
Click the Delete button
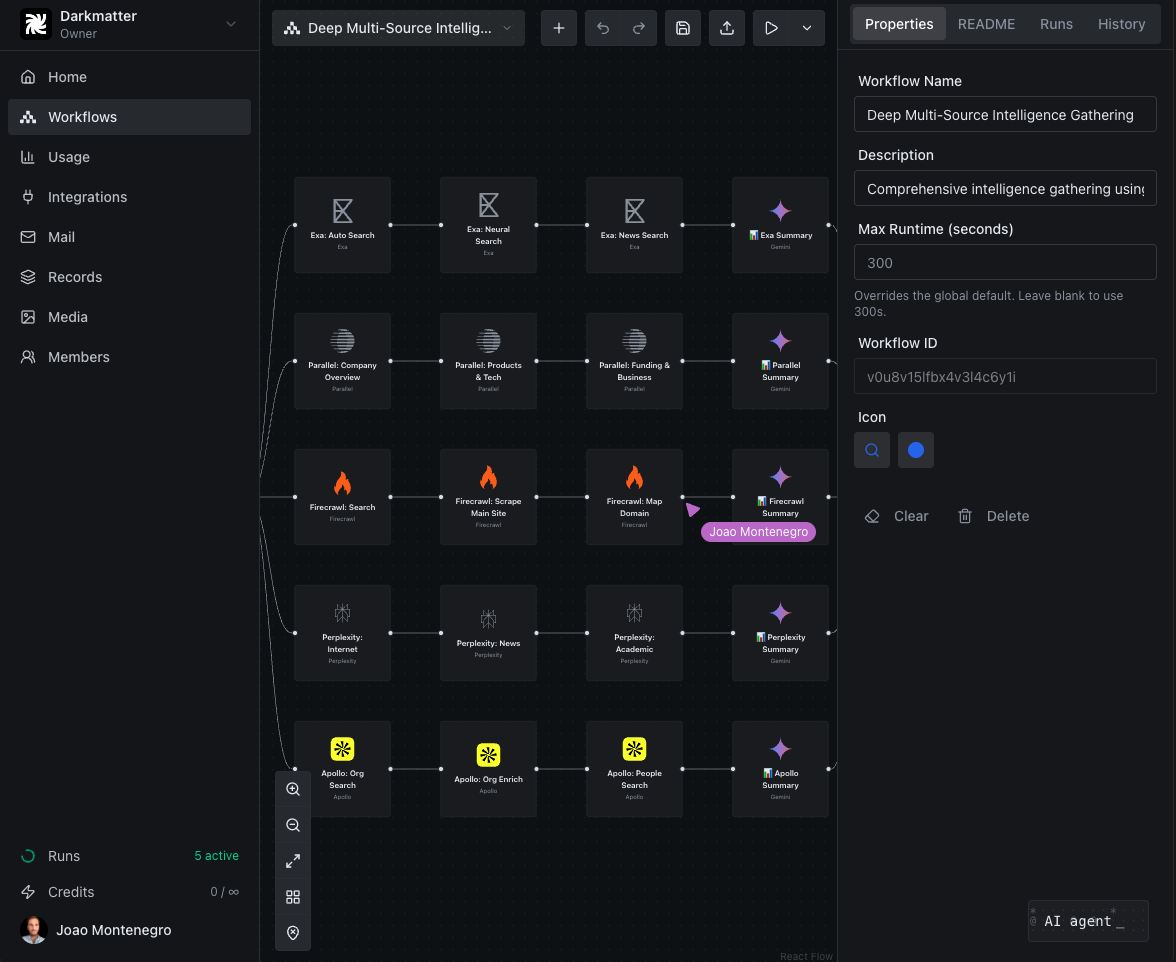pos(993,516)
